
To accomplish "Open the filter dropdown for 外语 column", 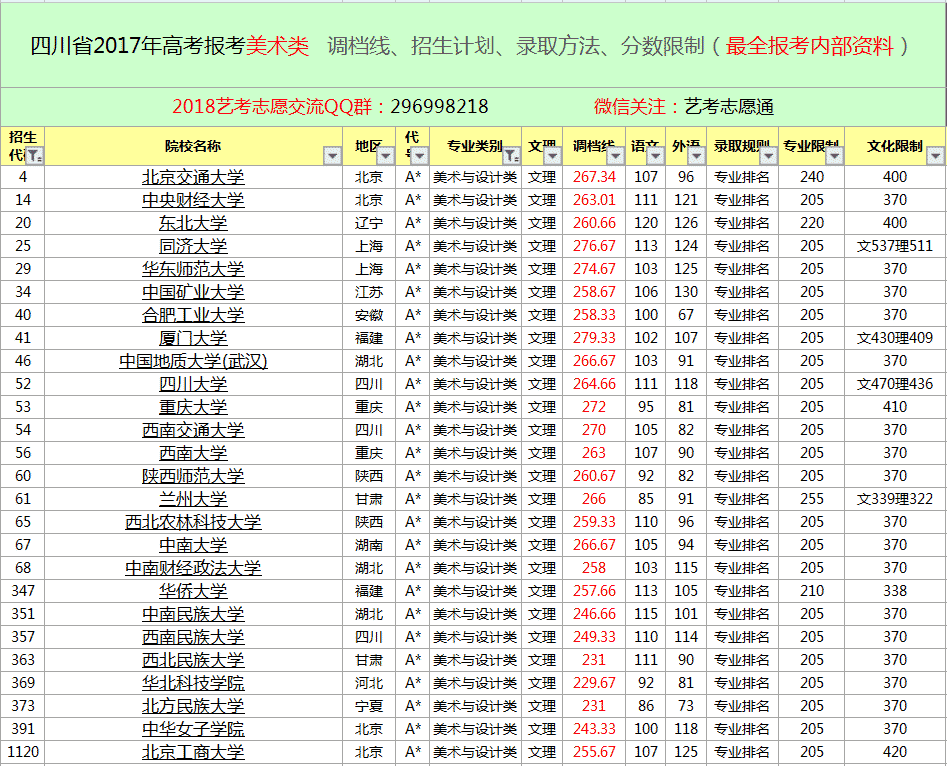I will (696, 156).
